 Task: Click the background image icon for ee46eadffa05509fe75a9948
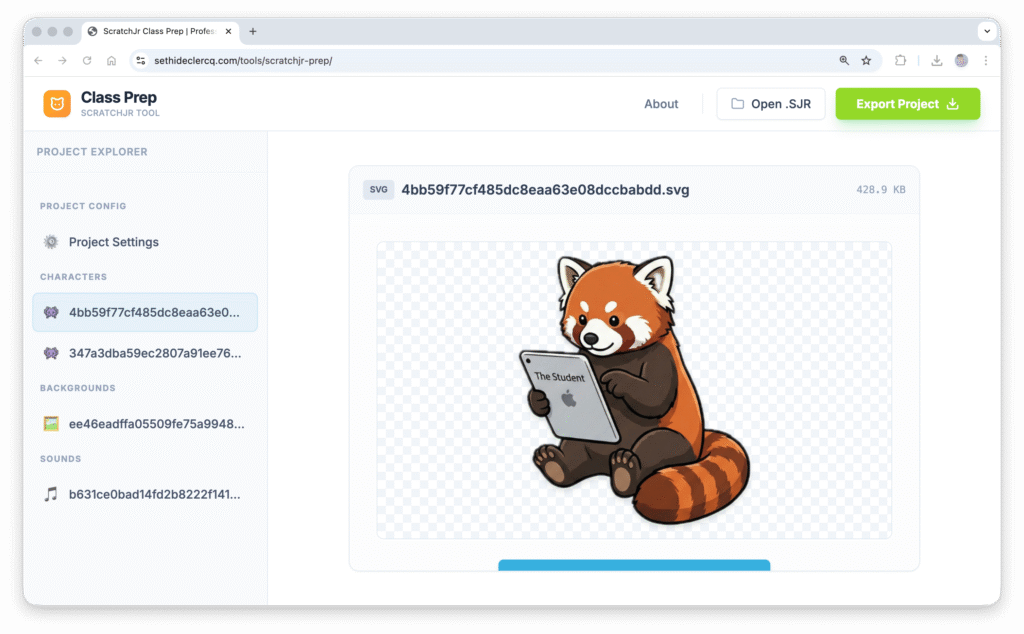51,424
